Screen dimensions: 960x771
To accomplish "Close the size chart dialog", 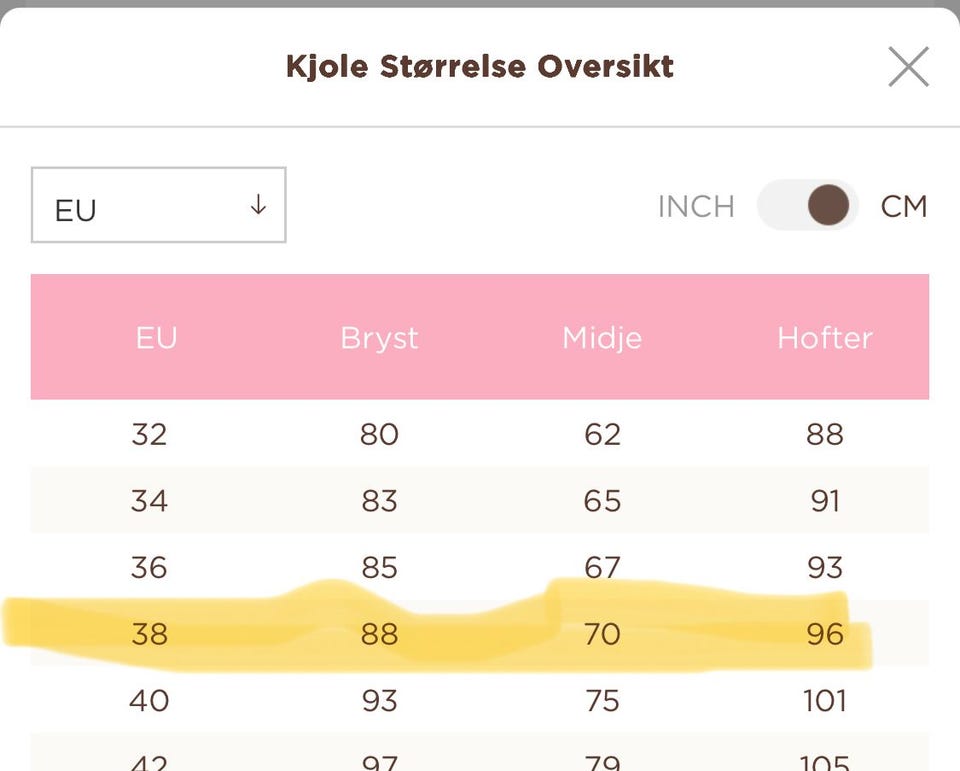I will pyautogui.click(x=908, y=67).
